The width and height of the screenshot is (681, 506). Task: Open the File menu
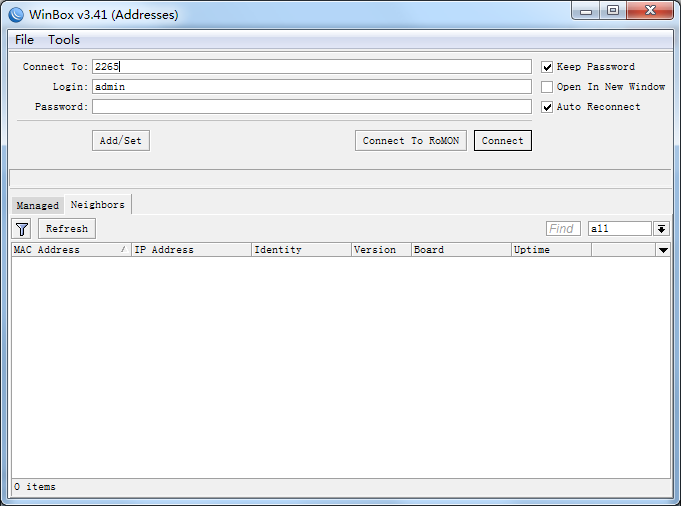tap(24, 40)
